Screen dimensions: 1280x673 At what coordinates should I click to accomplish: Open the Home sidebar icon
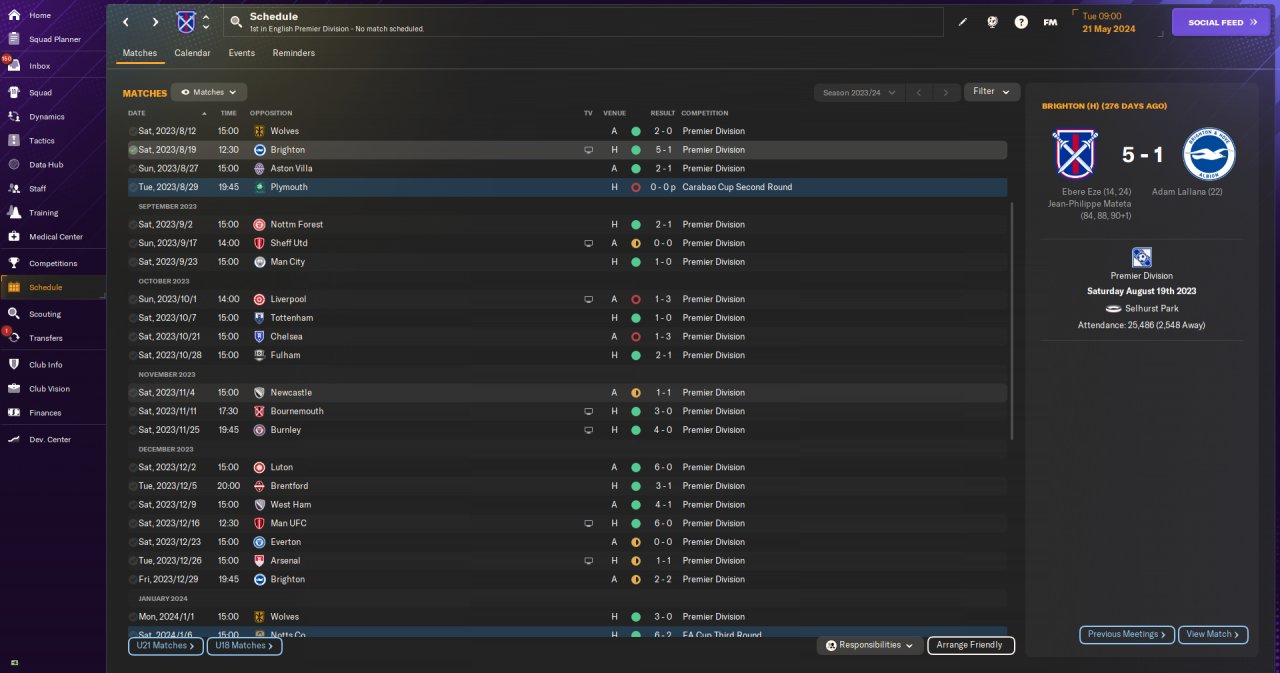pos(14,15)
